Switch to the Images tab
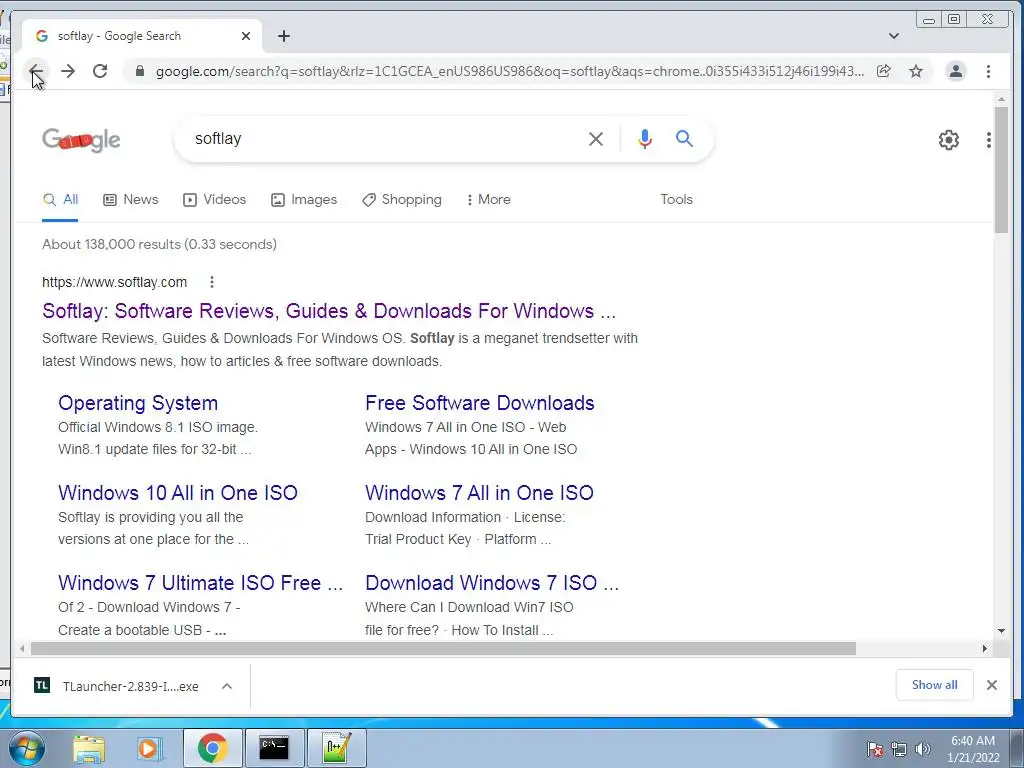The height and width of the screenshot is (768, 1024). pos(304,200)
